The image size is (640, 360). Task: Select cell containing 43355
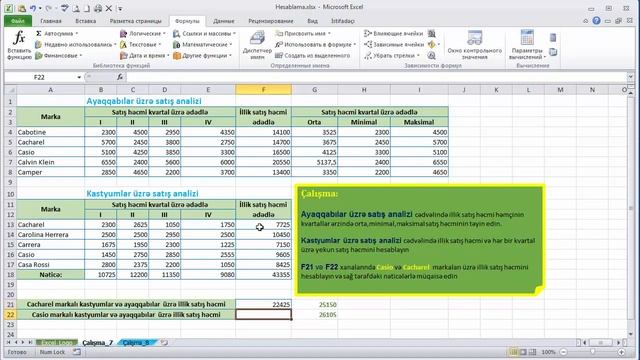coord(263,275)
